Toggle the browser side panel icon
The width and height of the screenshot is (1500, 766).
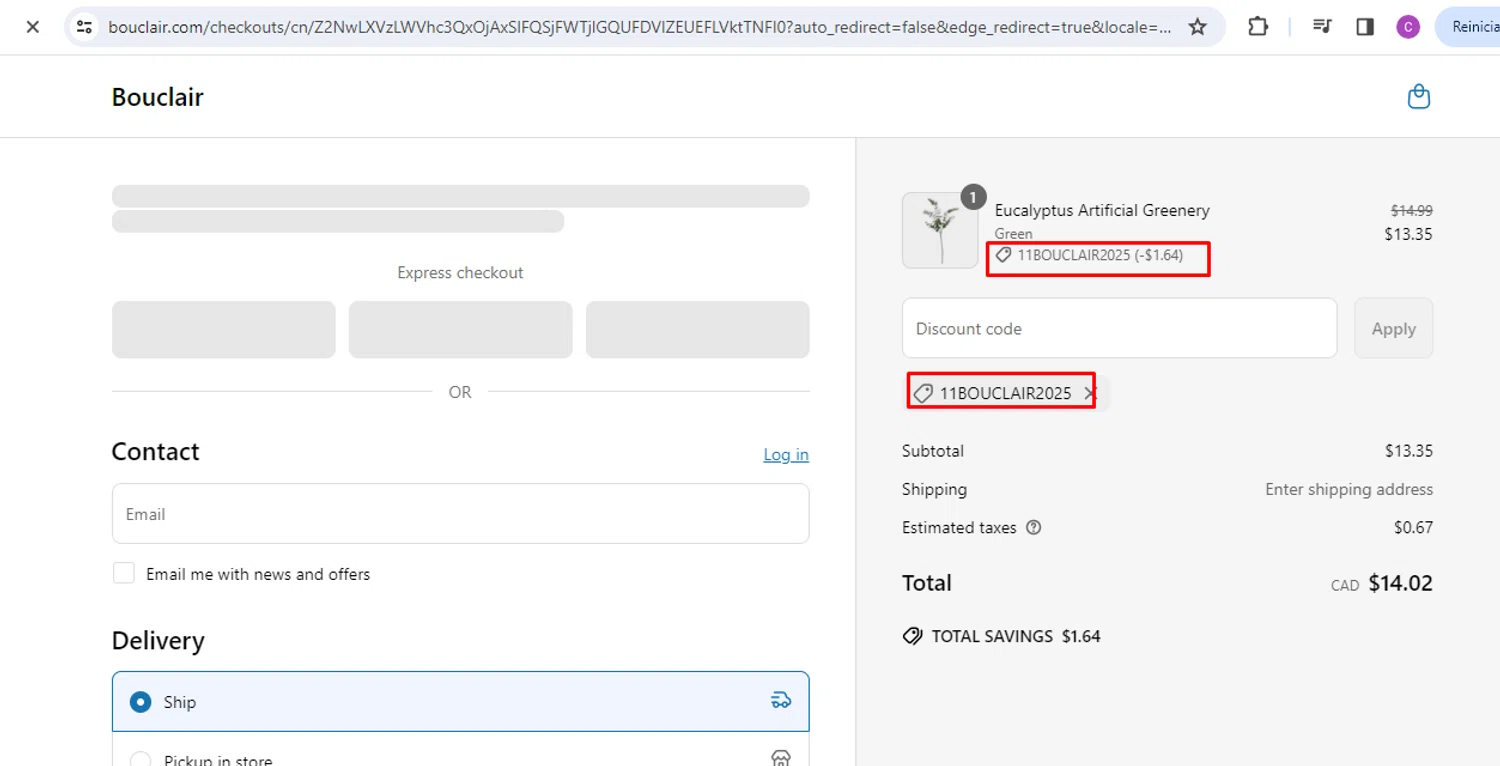coord(1365,27)
